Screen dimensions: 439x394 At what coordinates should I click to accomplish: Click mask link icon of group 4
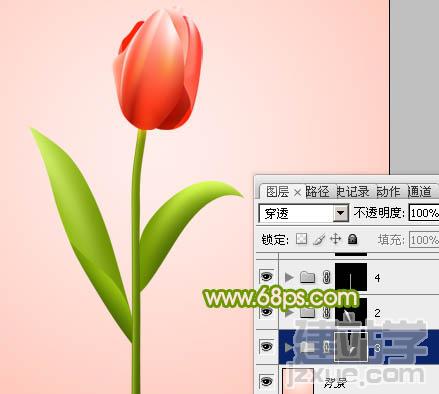pyautogui.click(x=326, y=277)
